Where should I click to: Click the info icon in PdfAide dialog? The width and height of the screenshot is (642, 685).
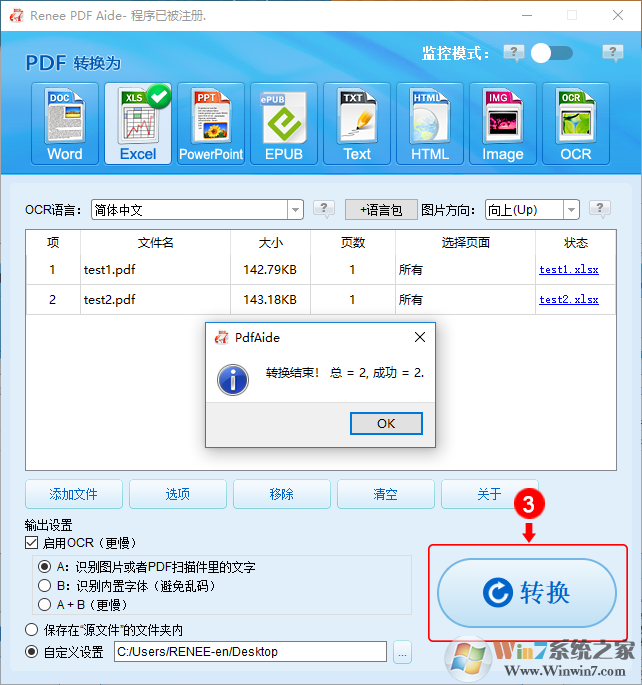pyautogui.click(x=233, y=380)
